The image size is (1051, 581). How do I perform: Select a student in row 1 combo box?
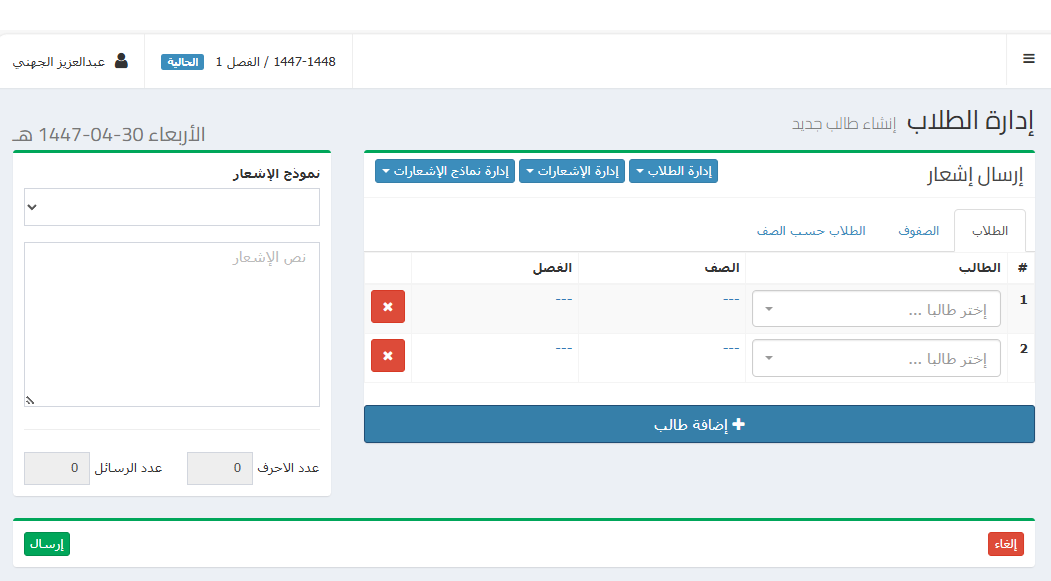[x=875, y=309]
